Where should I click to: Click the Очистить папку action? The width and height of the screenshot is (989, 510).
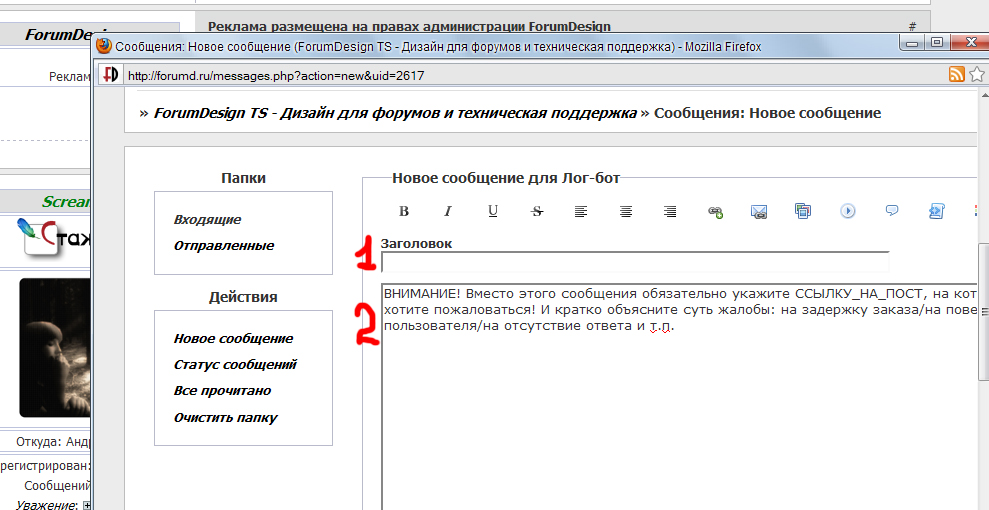point(225,418)
